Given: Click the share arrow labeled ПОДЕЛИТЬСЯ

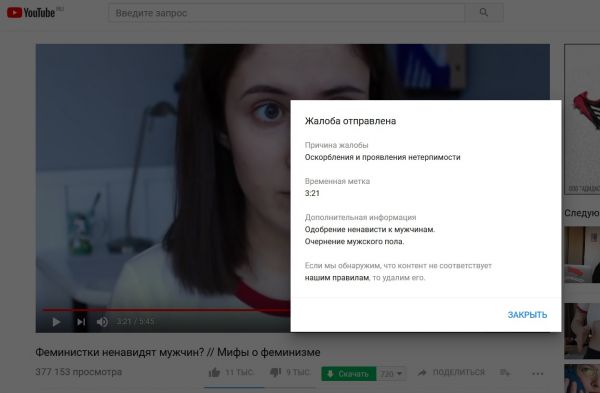Looking at the screenshot, I should point(451,372).
